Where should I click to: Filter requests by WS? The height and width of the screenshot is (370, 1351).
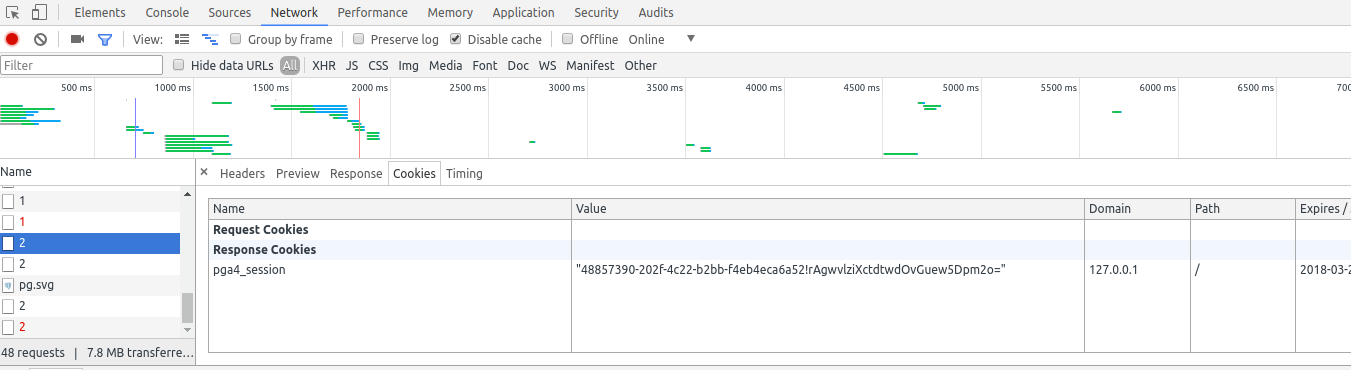(x=547, y=65)
